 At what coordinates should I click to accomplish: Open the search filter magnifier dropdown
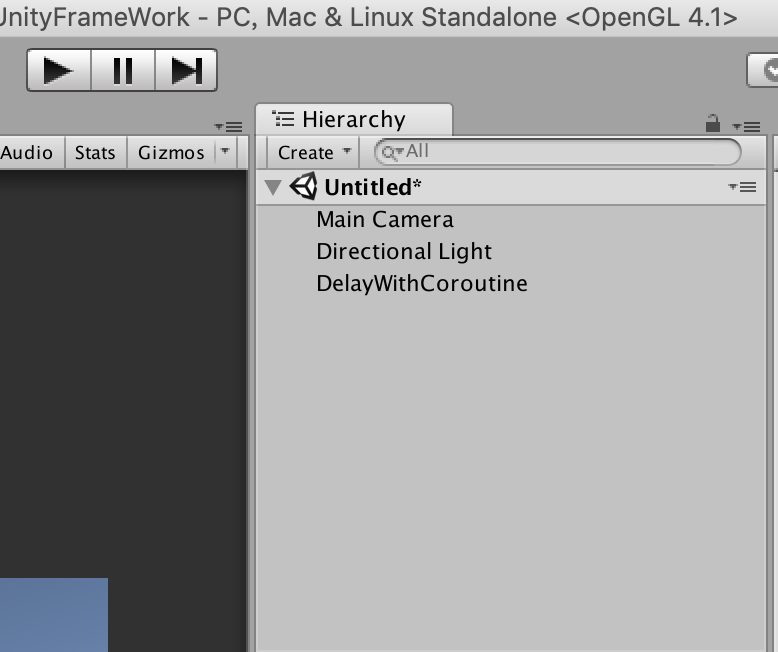392,153
